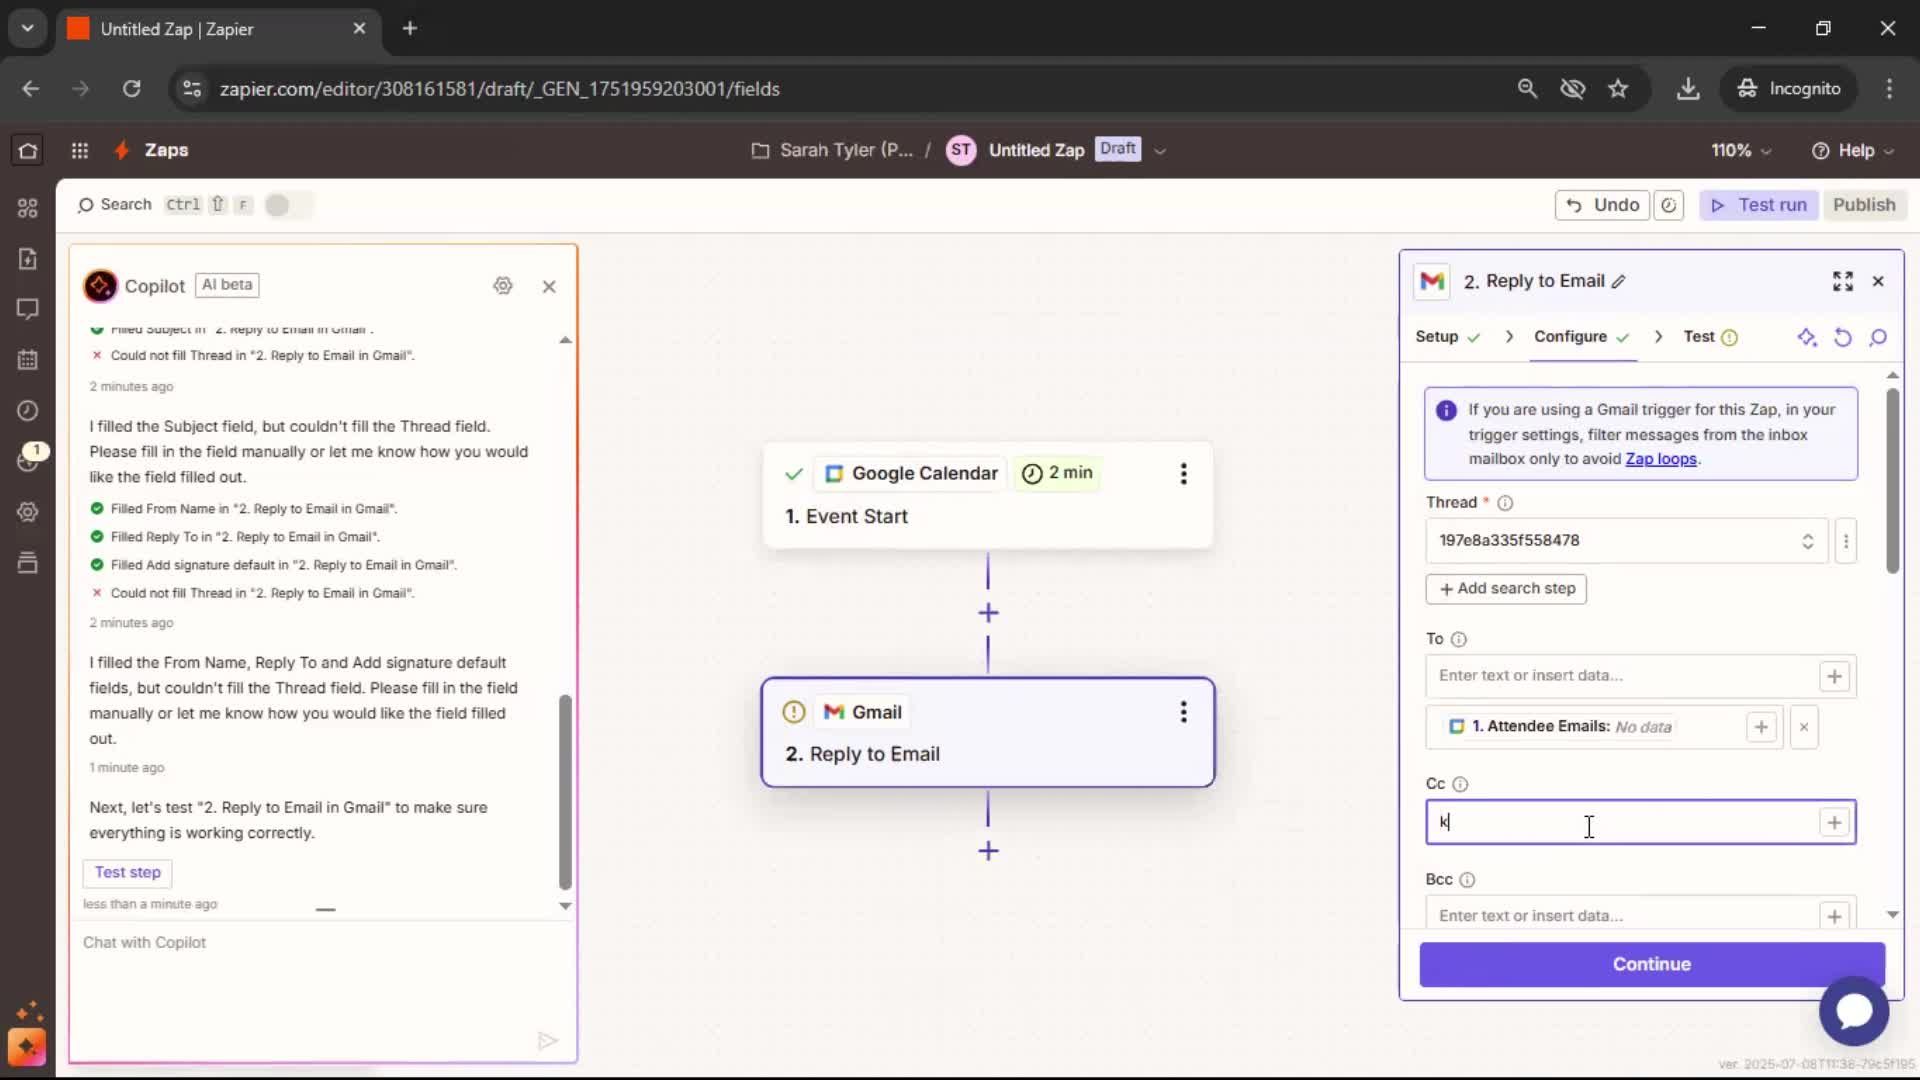Search fields in the step panel

tap(1878, 337)
